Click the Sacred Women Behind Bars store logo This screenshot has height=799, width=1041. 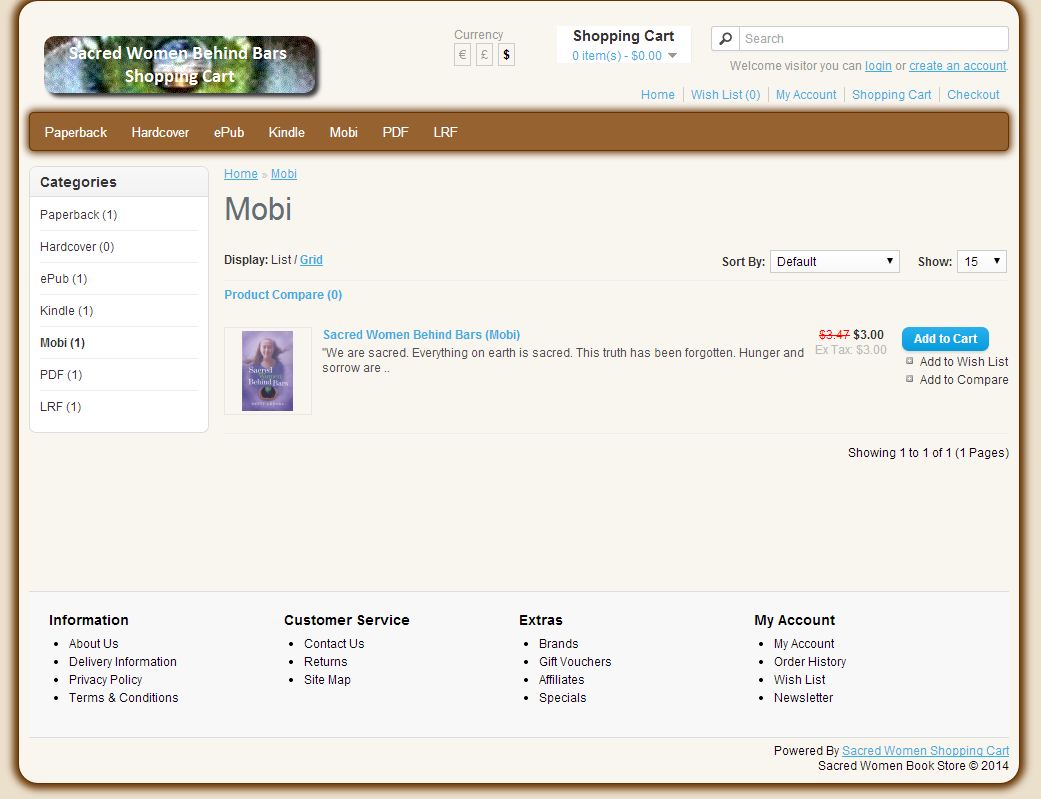180,66
